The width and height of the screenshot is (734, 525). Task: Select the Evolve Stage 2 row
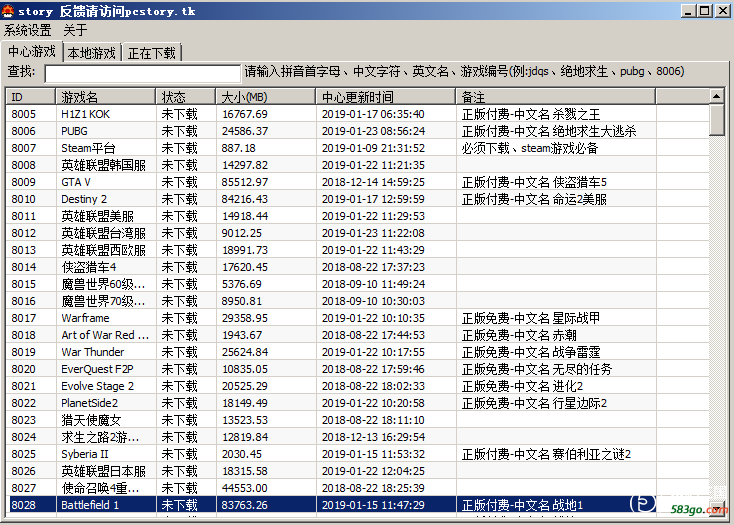tap(358, 386)
